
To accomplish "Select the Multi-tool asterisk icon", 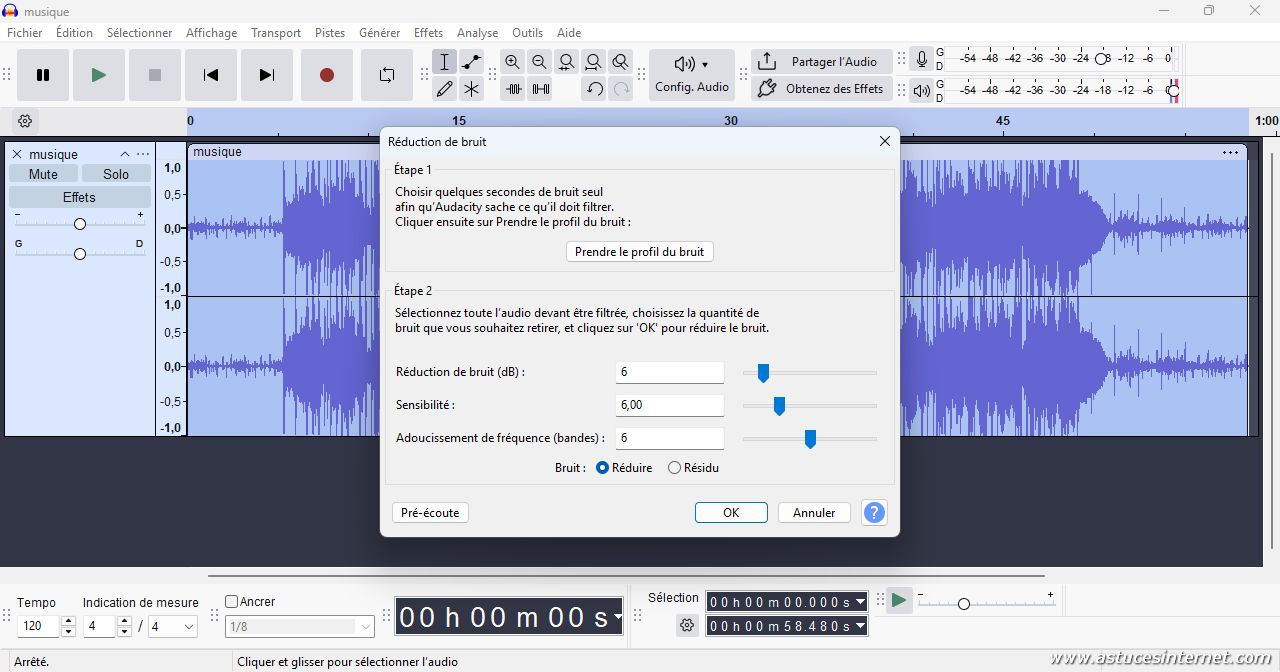I will [x=471, y=89].
